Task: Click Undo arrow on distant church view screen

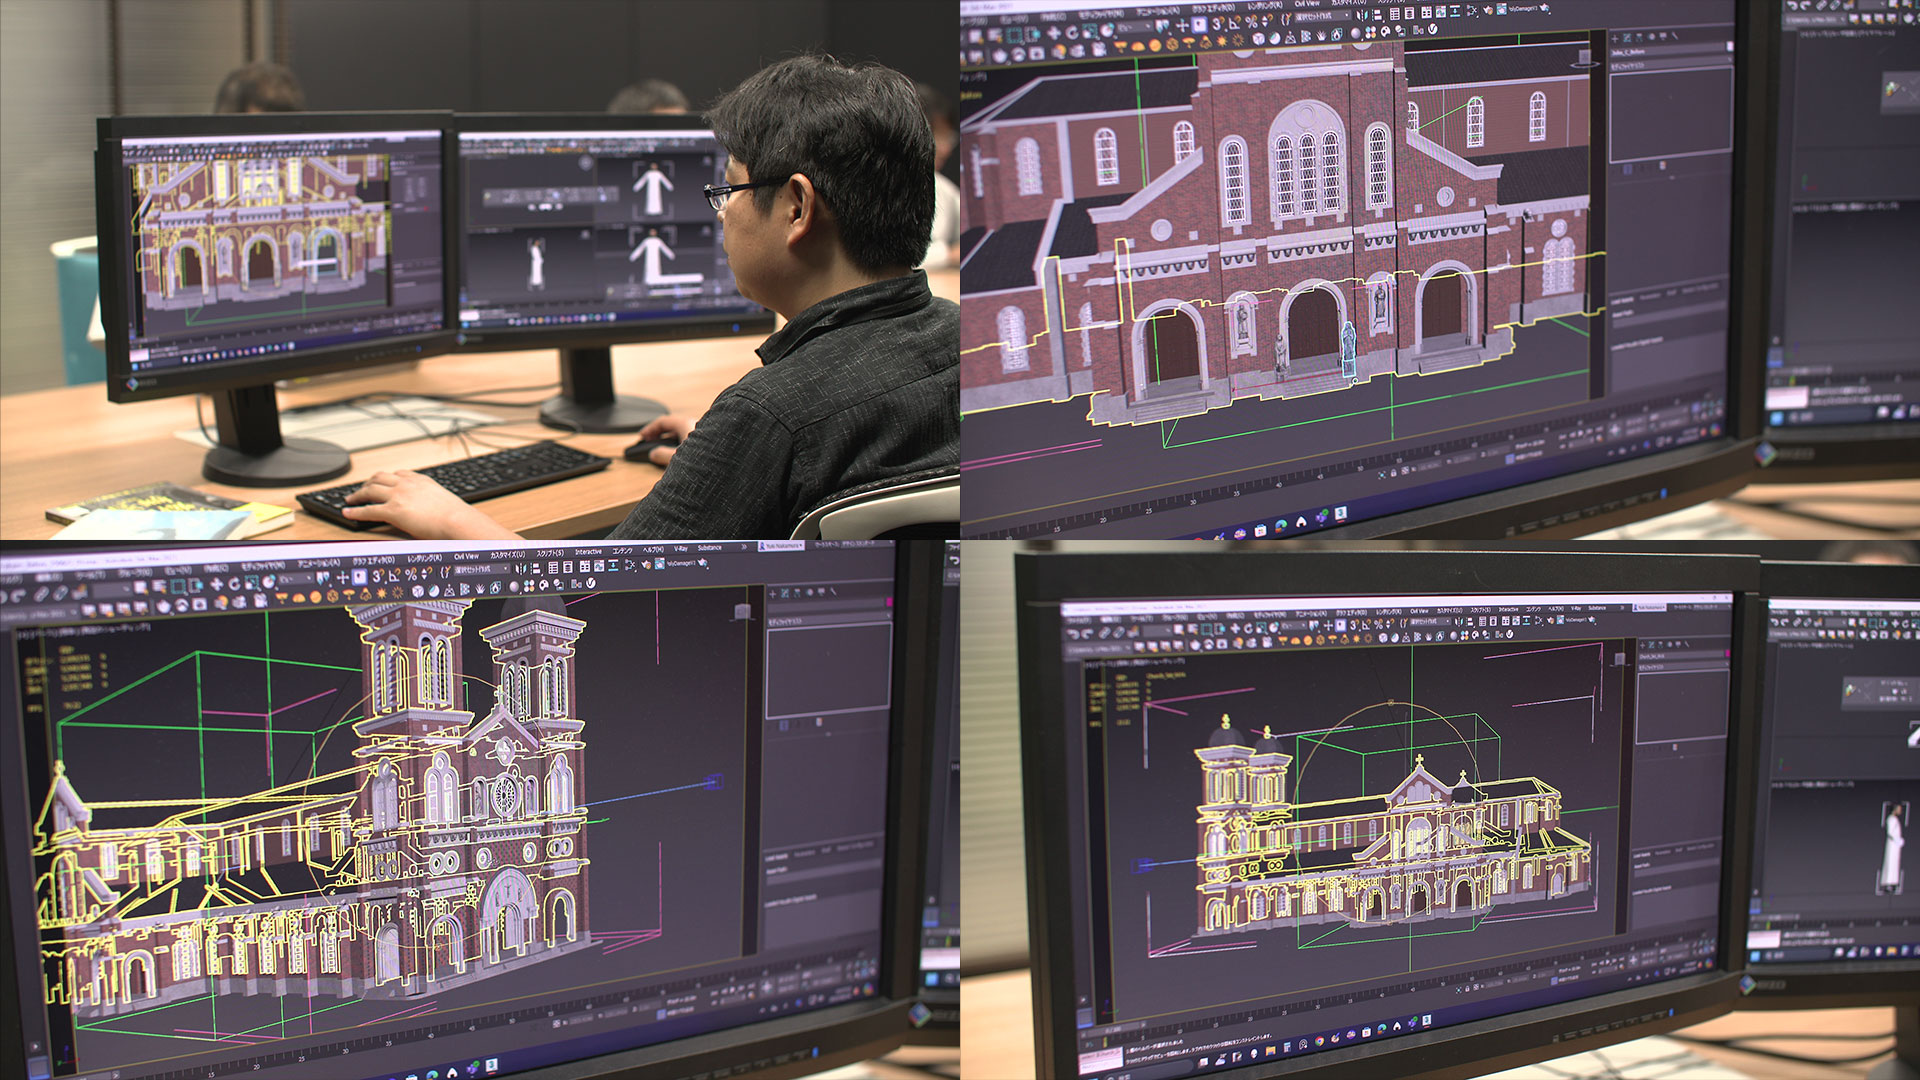Action: pyautogui.click(x=1073, y=633)
